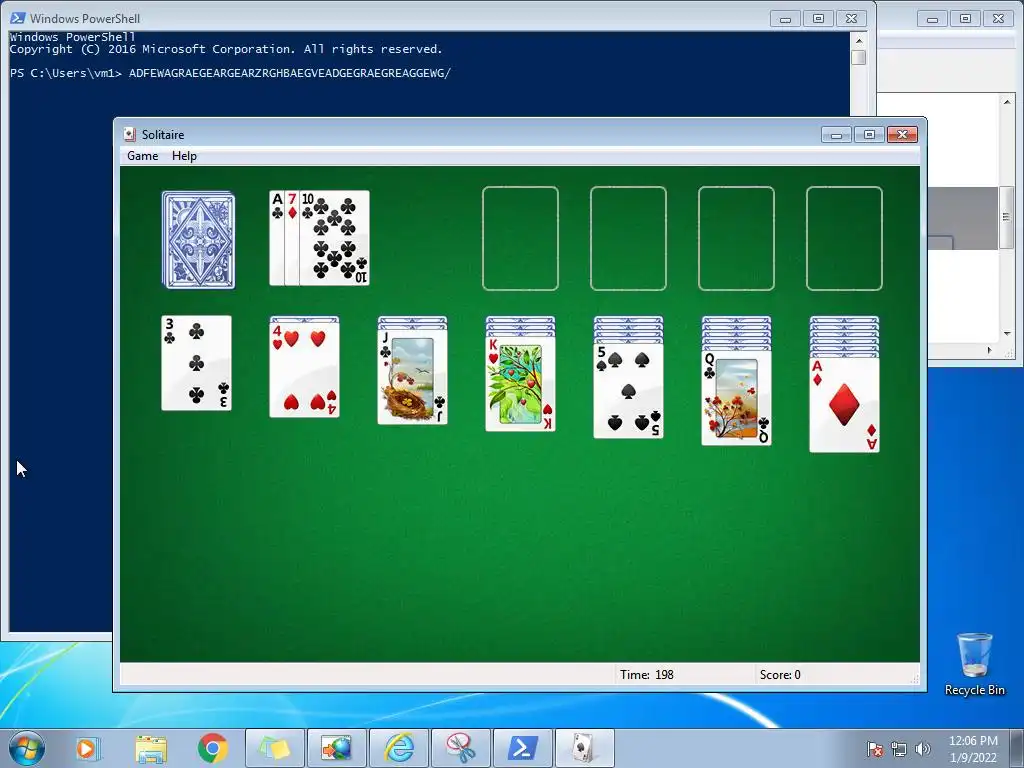The height and width of the screenshot is (768, 1024).
Task: Click the typed PowerShell command line text
Action: [x=290, y=73]
